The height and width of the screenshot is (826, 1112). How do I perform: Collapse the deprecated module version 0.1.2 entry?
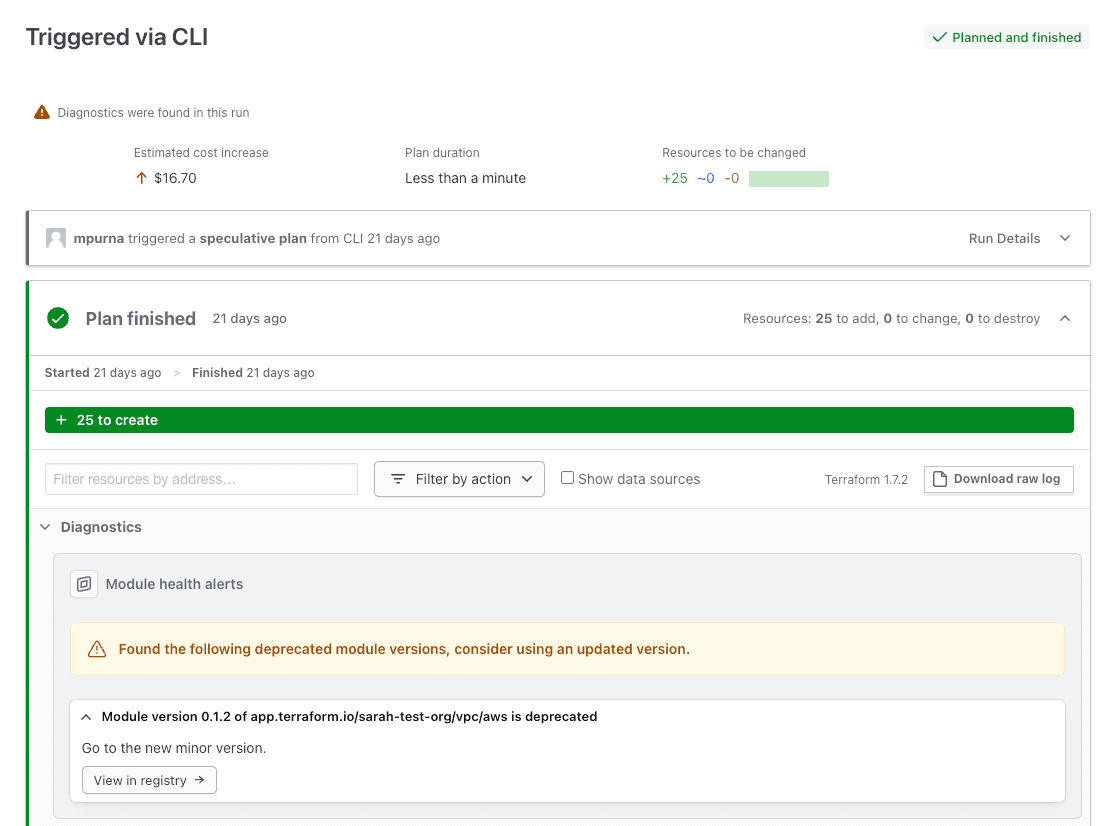pyautogui.click(x=86, y=717)
